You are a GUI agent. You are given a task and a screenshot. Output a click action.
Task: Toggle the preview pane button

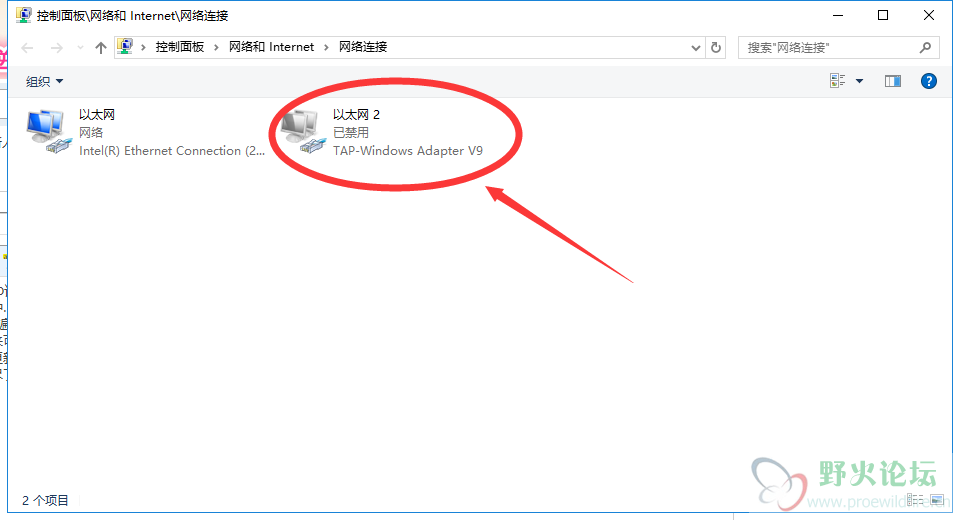coord(893,81)
